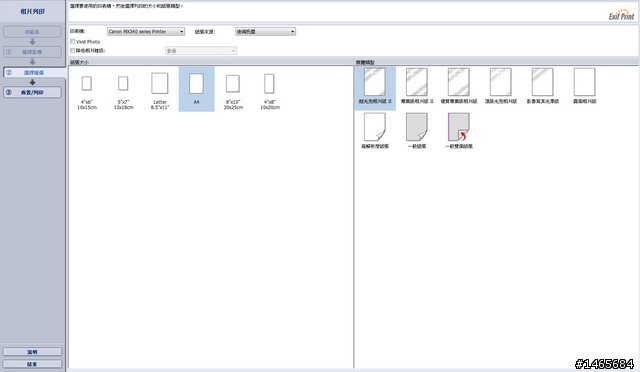Select the 4"x6" 10x15cm paper size
The height and width of the screenshot is (372, 640).
[87, 92]
